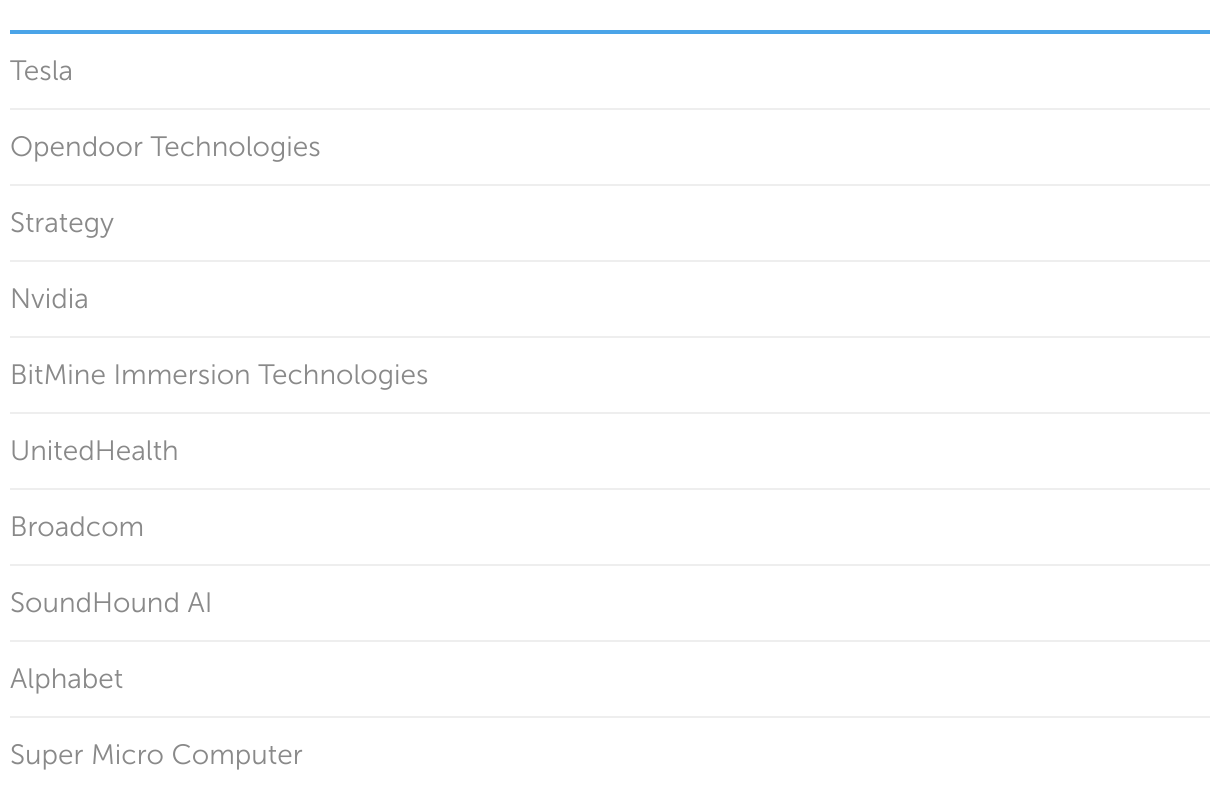1220x802 pixels.
Task: Open the Opendoor Technologies stock entry
Action: coord(165,147)
